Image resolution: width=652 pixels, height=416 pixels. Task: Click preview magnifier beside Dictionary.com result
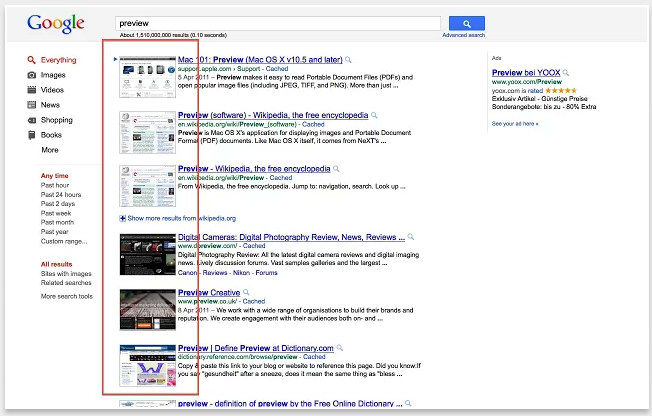point(339,348)
